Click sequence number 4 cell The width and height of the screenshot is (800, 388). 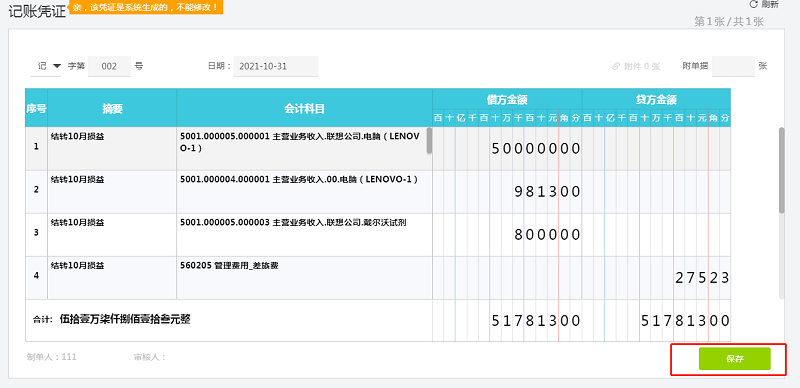[36, 276]
